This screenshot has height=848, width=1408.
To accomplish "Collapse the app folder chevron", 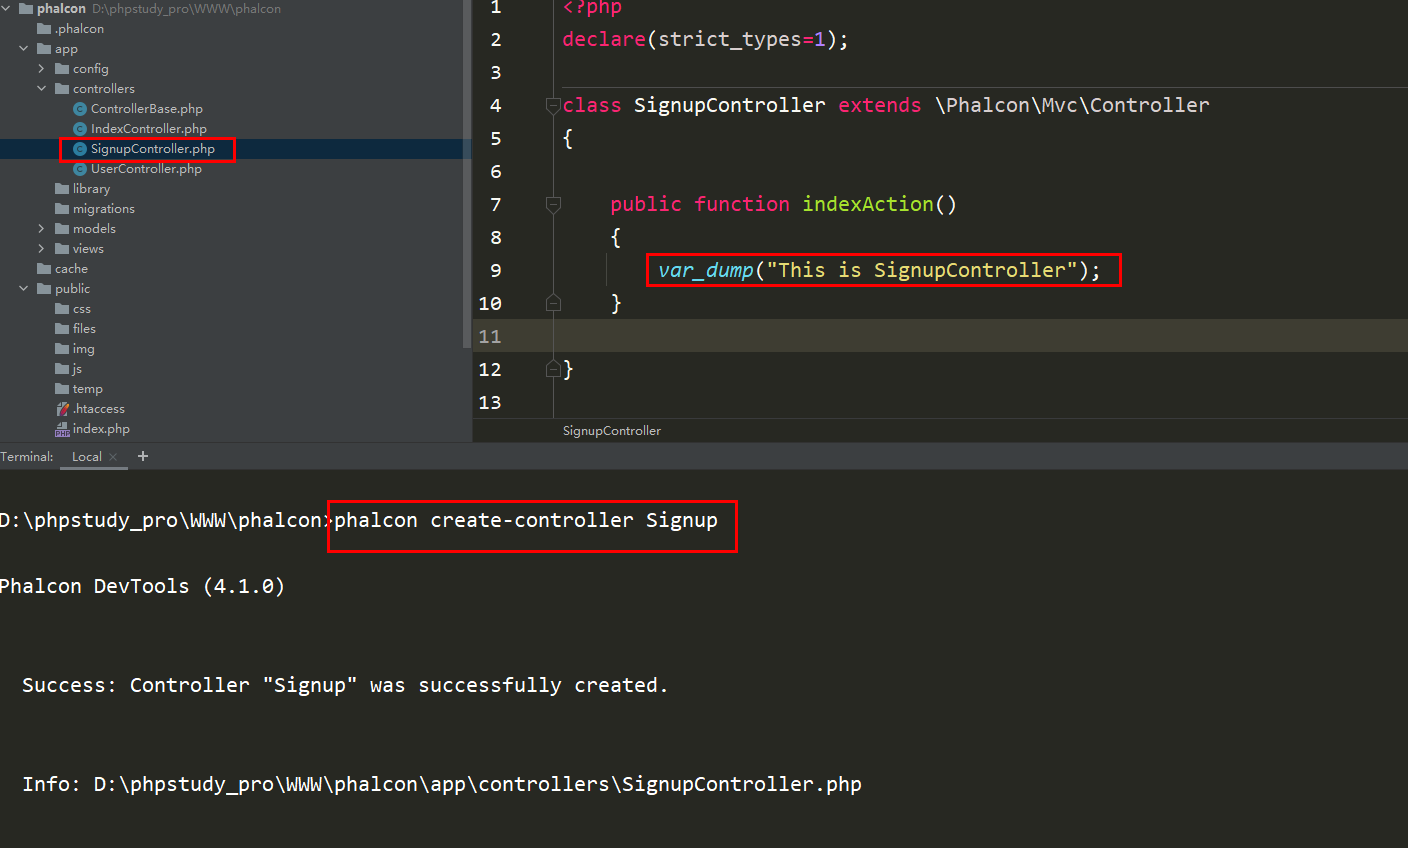I will click(24, 49).
